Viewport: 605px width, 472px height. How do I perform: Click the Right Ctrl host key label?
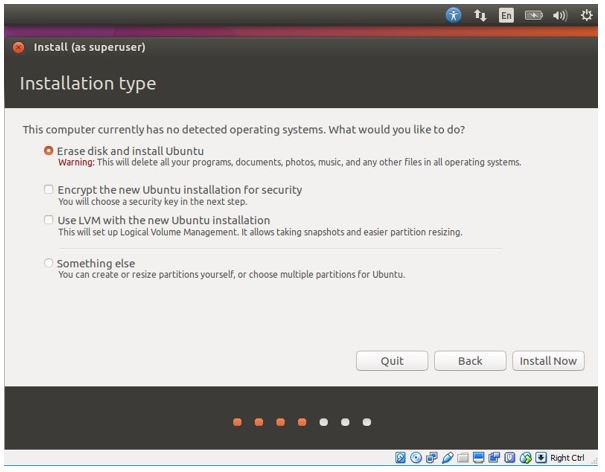[x=567, y=458]
